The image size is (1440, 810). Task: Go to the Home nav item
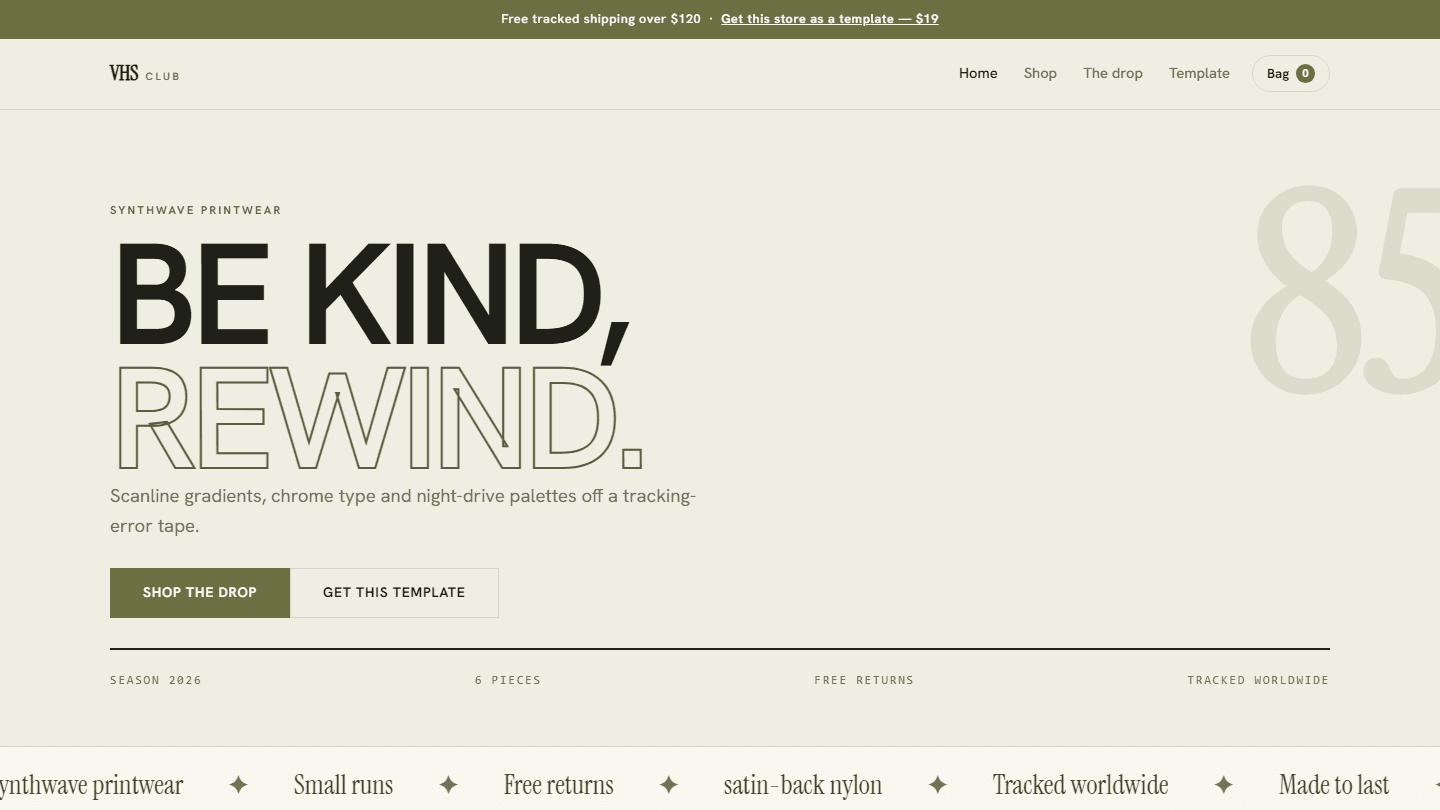978,73
